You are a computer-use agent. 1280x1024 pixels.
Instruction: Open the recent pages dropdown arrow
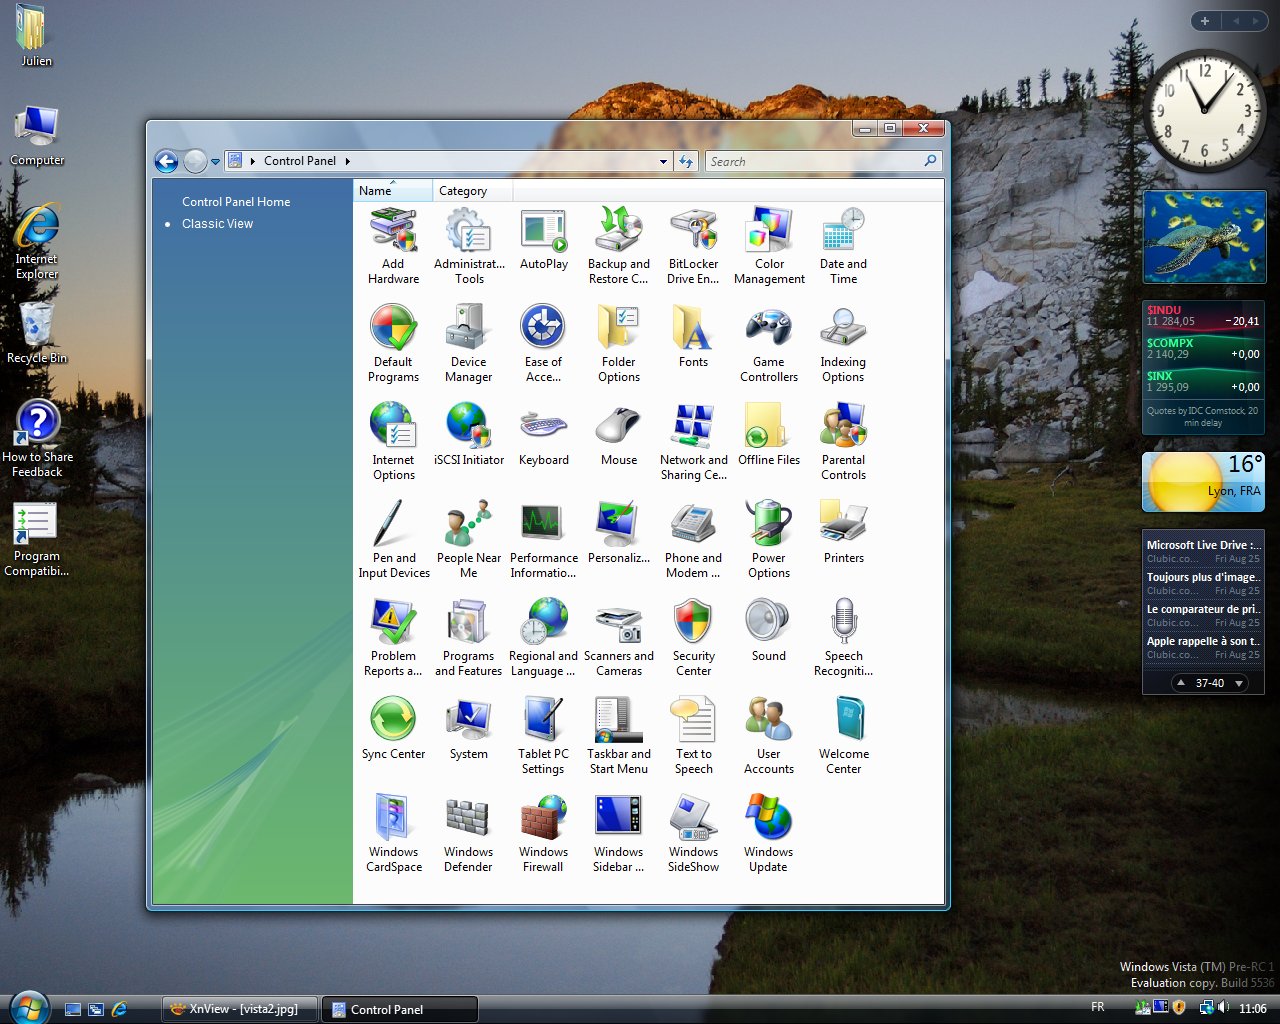(215, 162)
